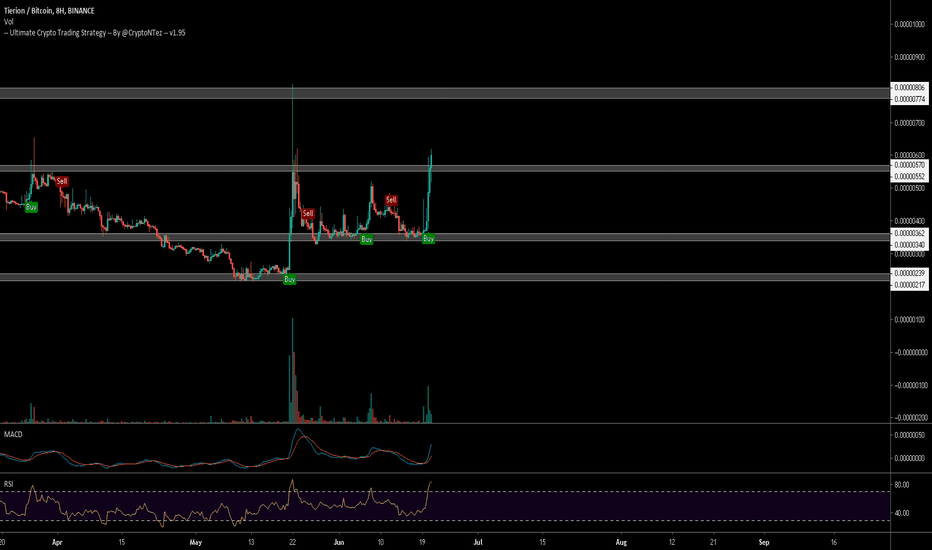Click the Buy marker in early June
The width and height of the screenshot is (932, 550).
point(367,239)
